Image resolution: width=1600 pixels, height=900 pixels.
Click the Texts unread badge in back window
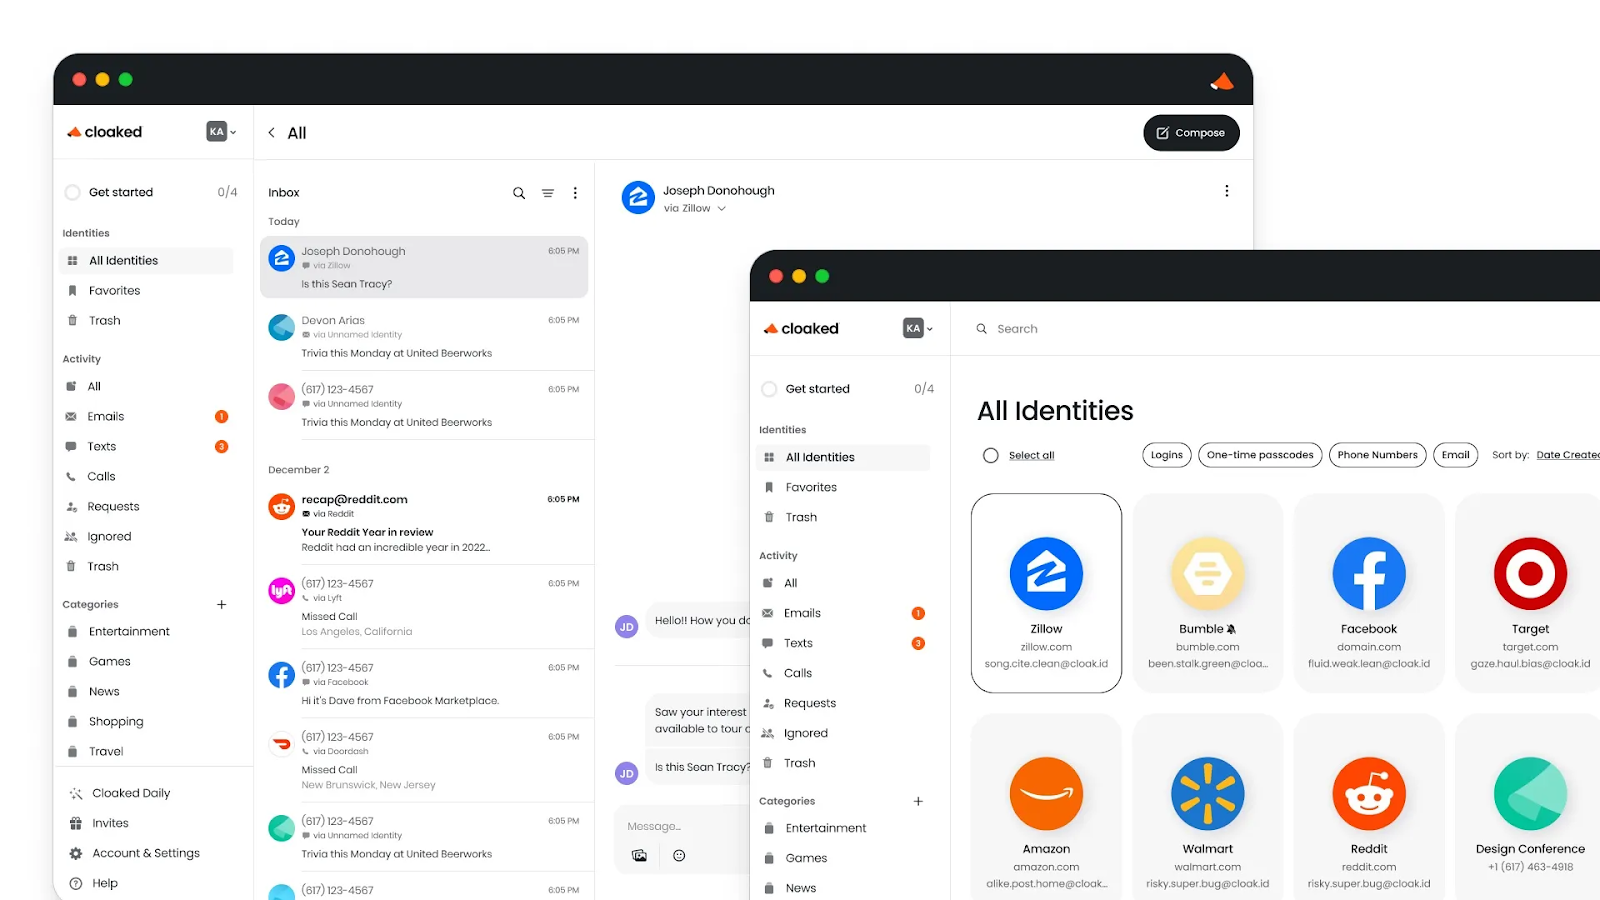(222, 446)
